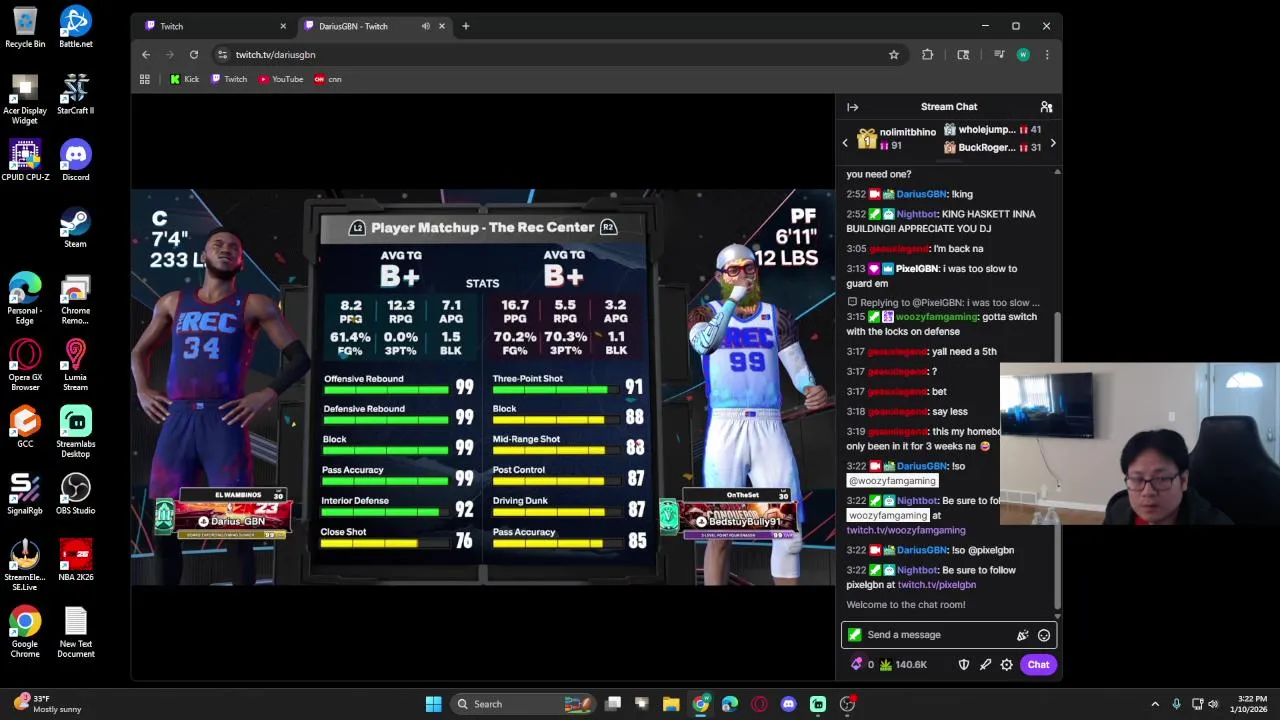Open CPUID CPU-Z desktop icon
1280x720 pixels.
(25, 161)
